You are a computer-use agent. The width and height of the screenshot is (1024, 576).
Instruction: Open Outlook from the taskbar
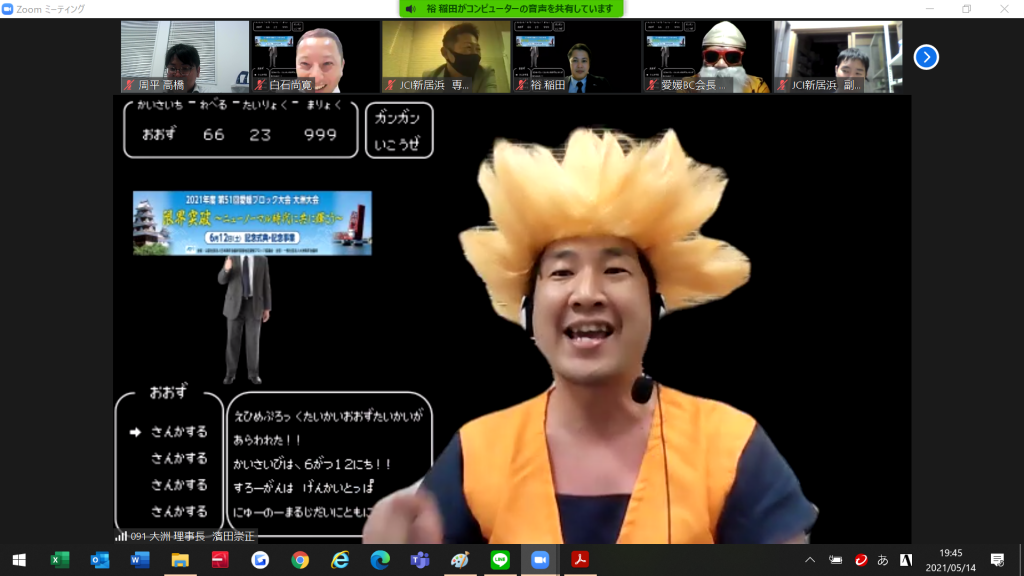tap(100, 560)
